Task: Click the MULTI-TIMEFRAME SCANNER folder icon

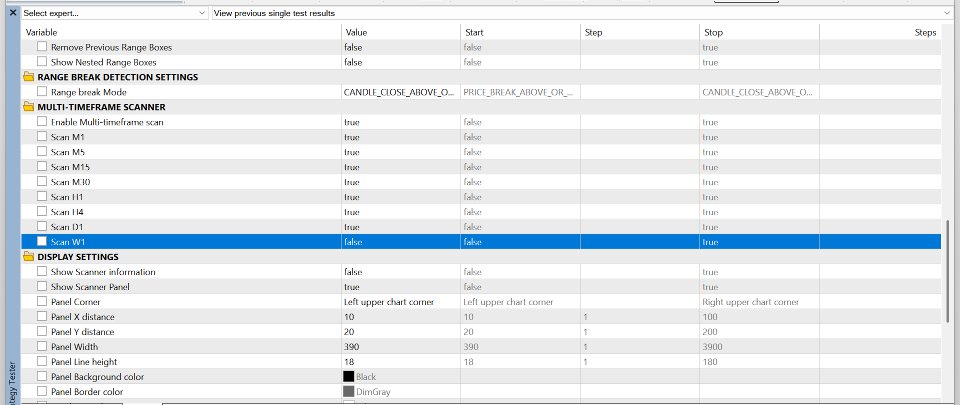Action: pos(28,107)
